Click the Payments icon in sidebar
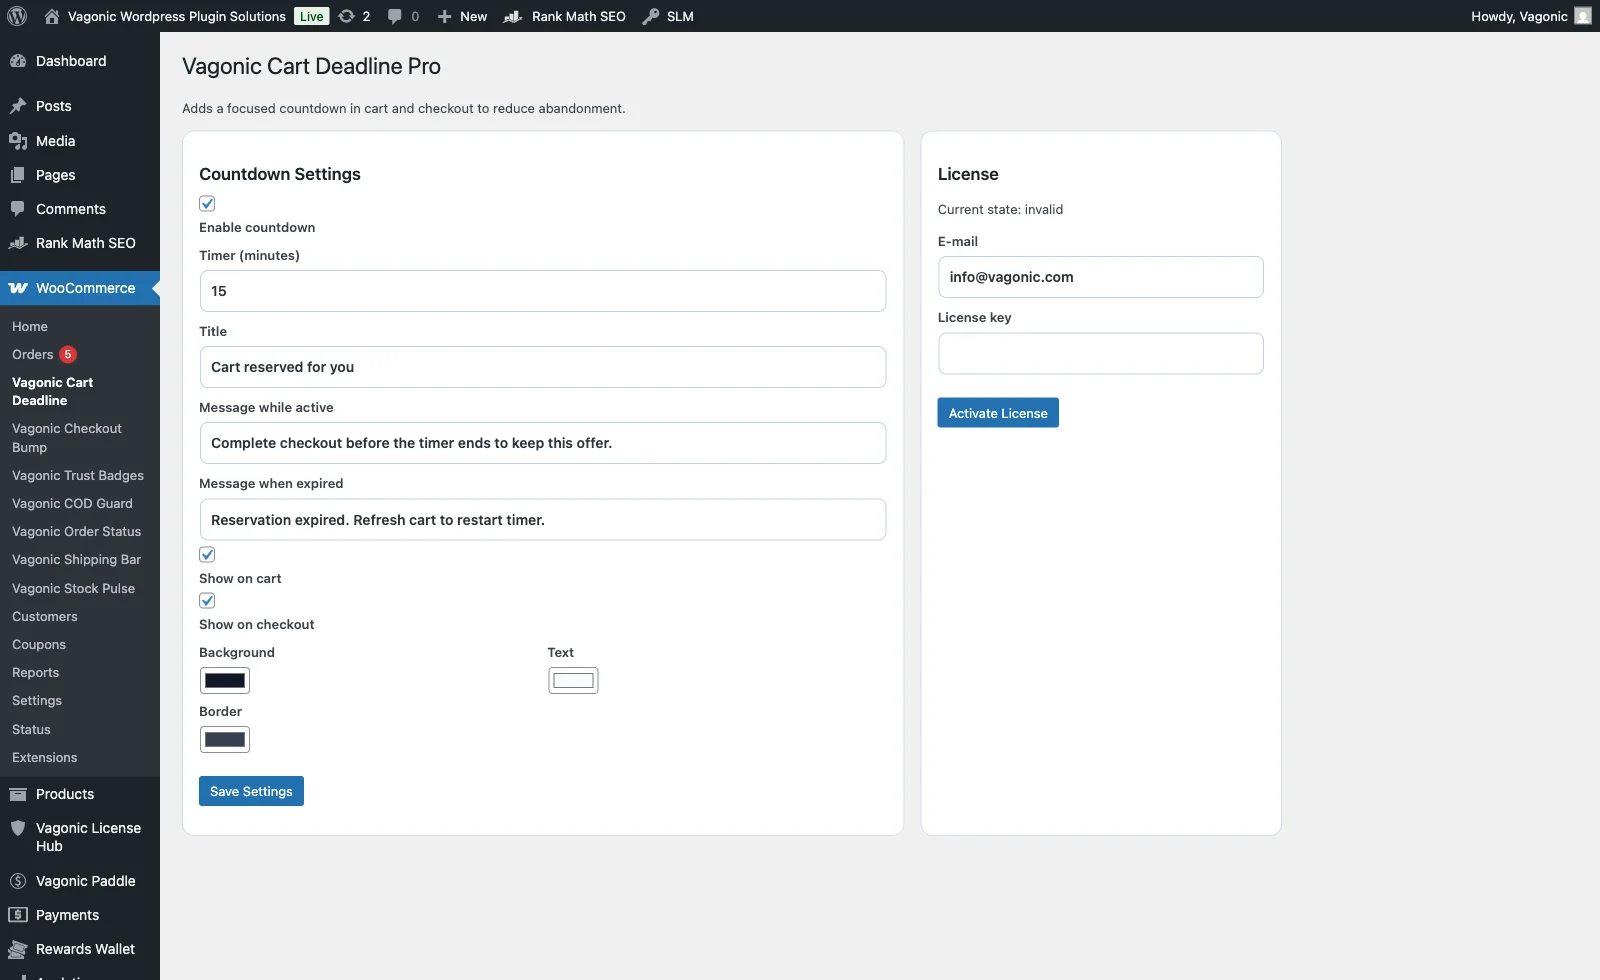Viewport: 1600px width, 980px height. (x=18, y=915)
